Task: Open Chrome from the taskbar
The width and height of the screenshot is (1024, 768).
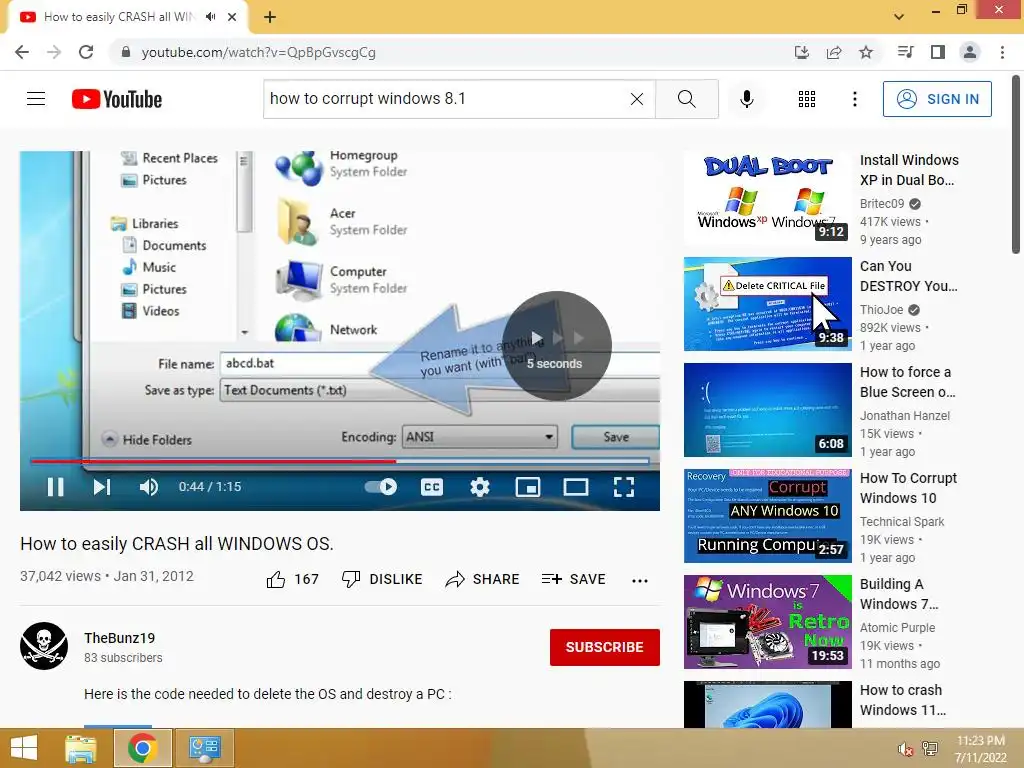Action: pyautogui.click(x=142, y=748)
